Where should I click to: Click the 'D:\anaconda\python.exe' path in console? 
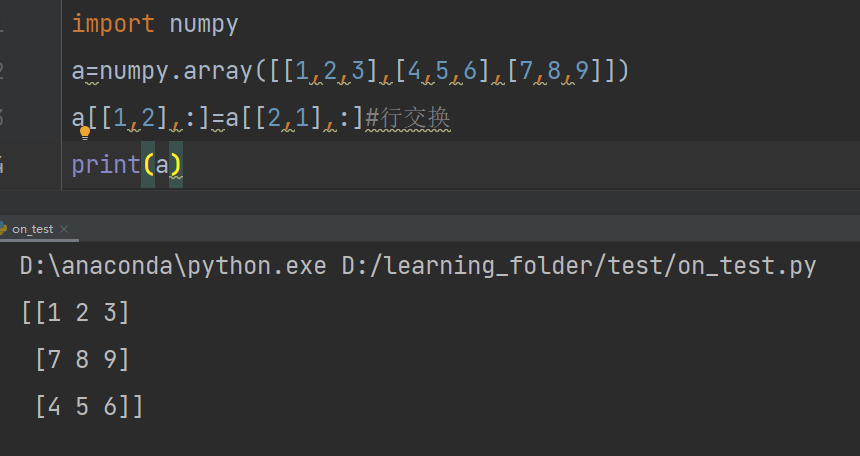[173, 266]
